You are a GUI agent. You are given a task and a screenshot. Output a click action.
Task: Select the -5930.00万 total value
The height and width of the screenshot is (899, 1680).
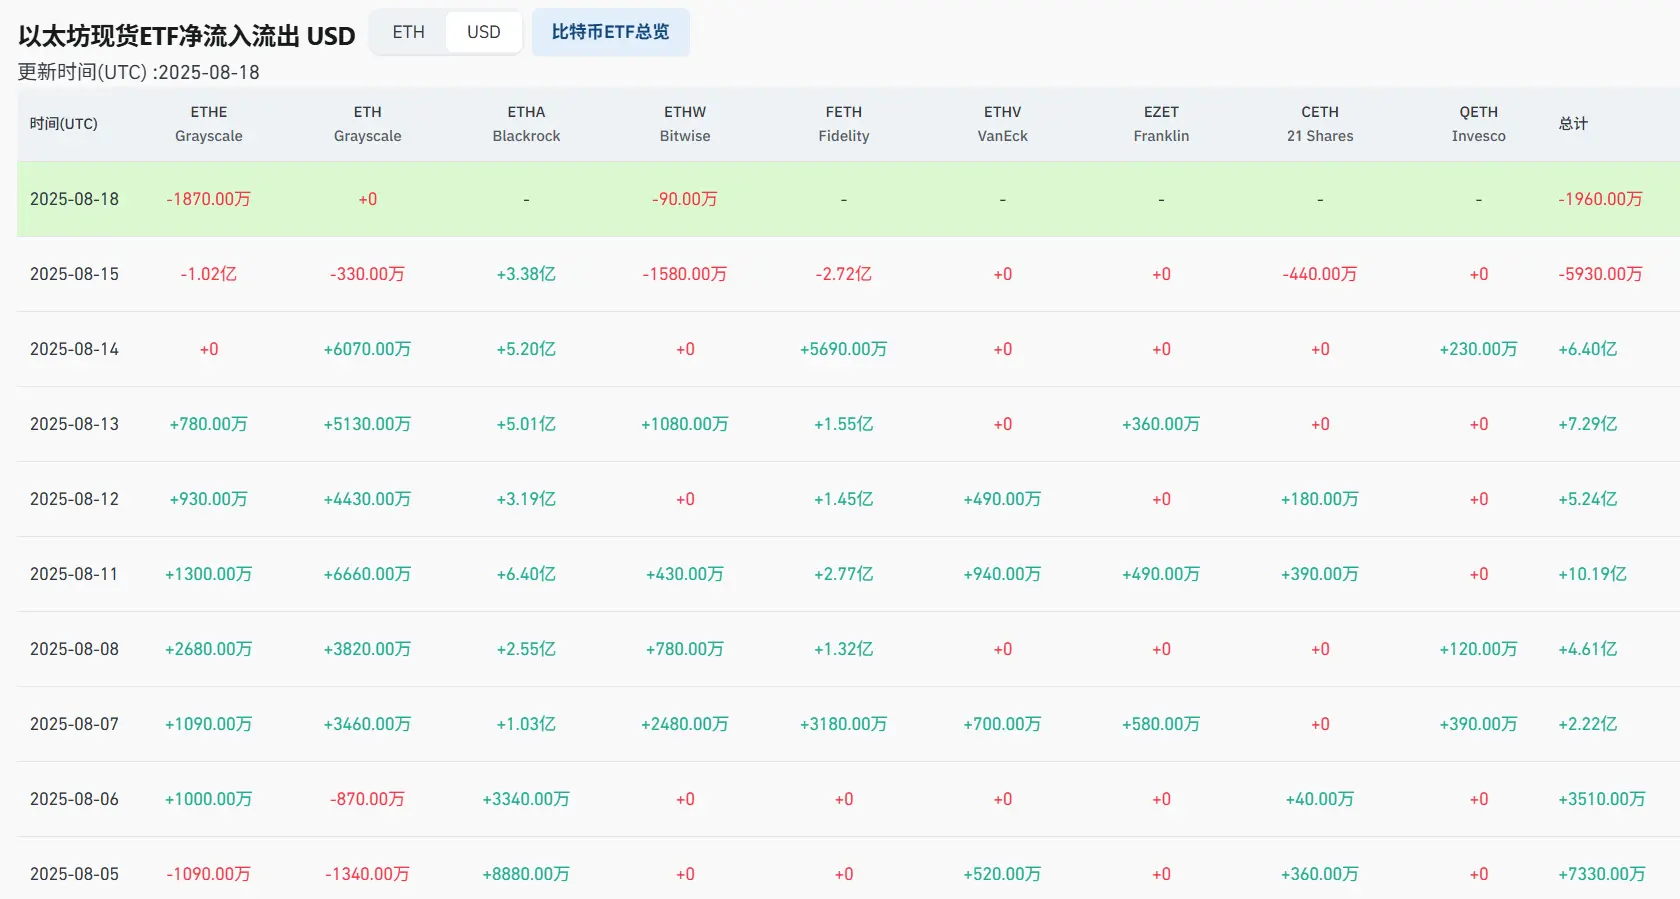(x=1600, y=274)
